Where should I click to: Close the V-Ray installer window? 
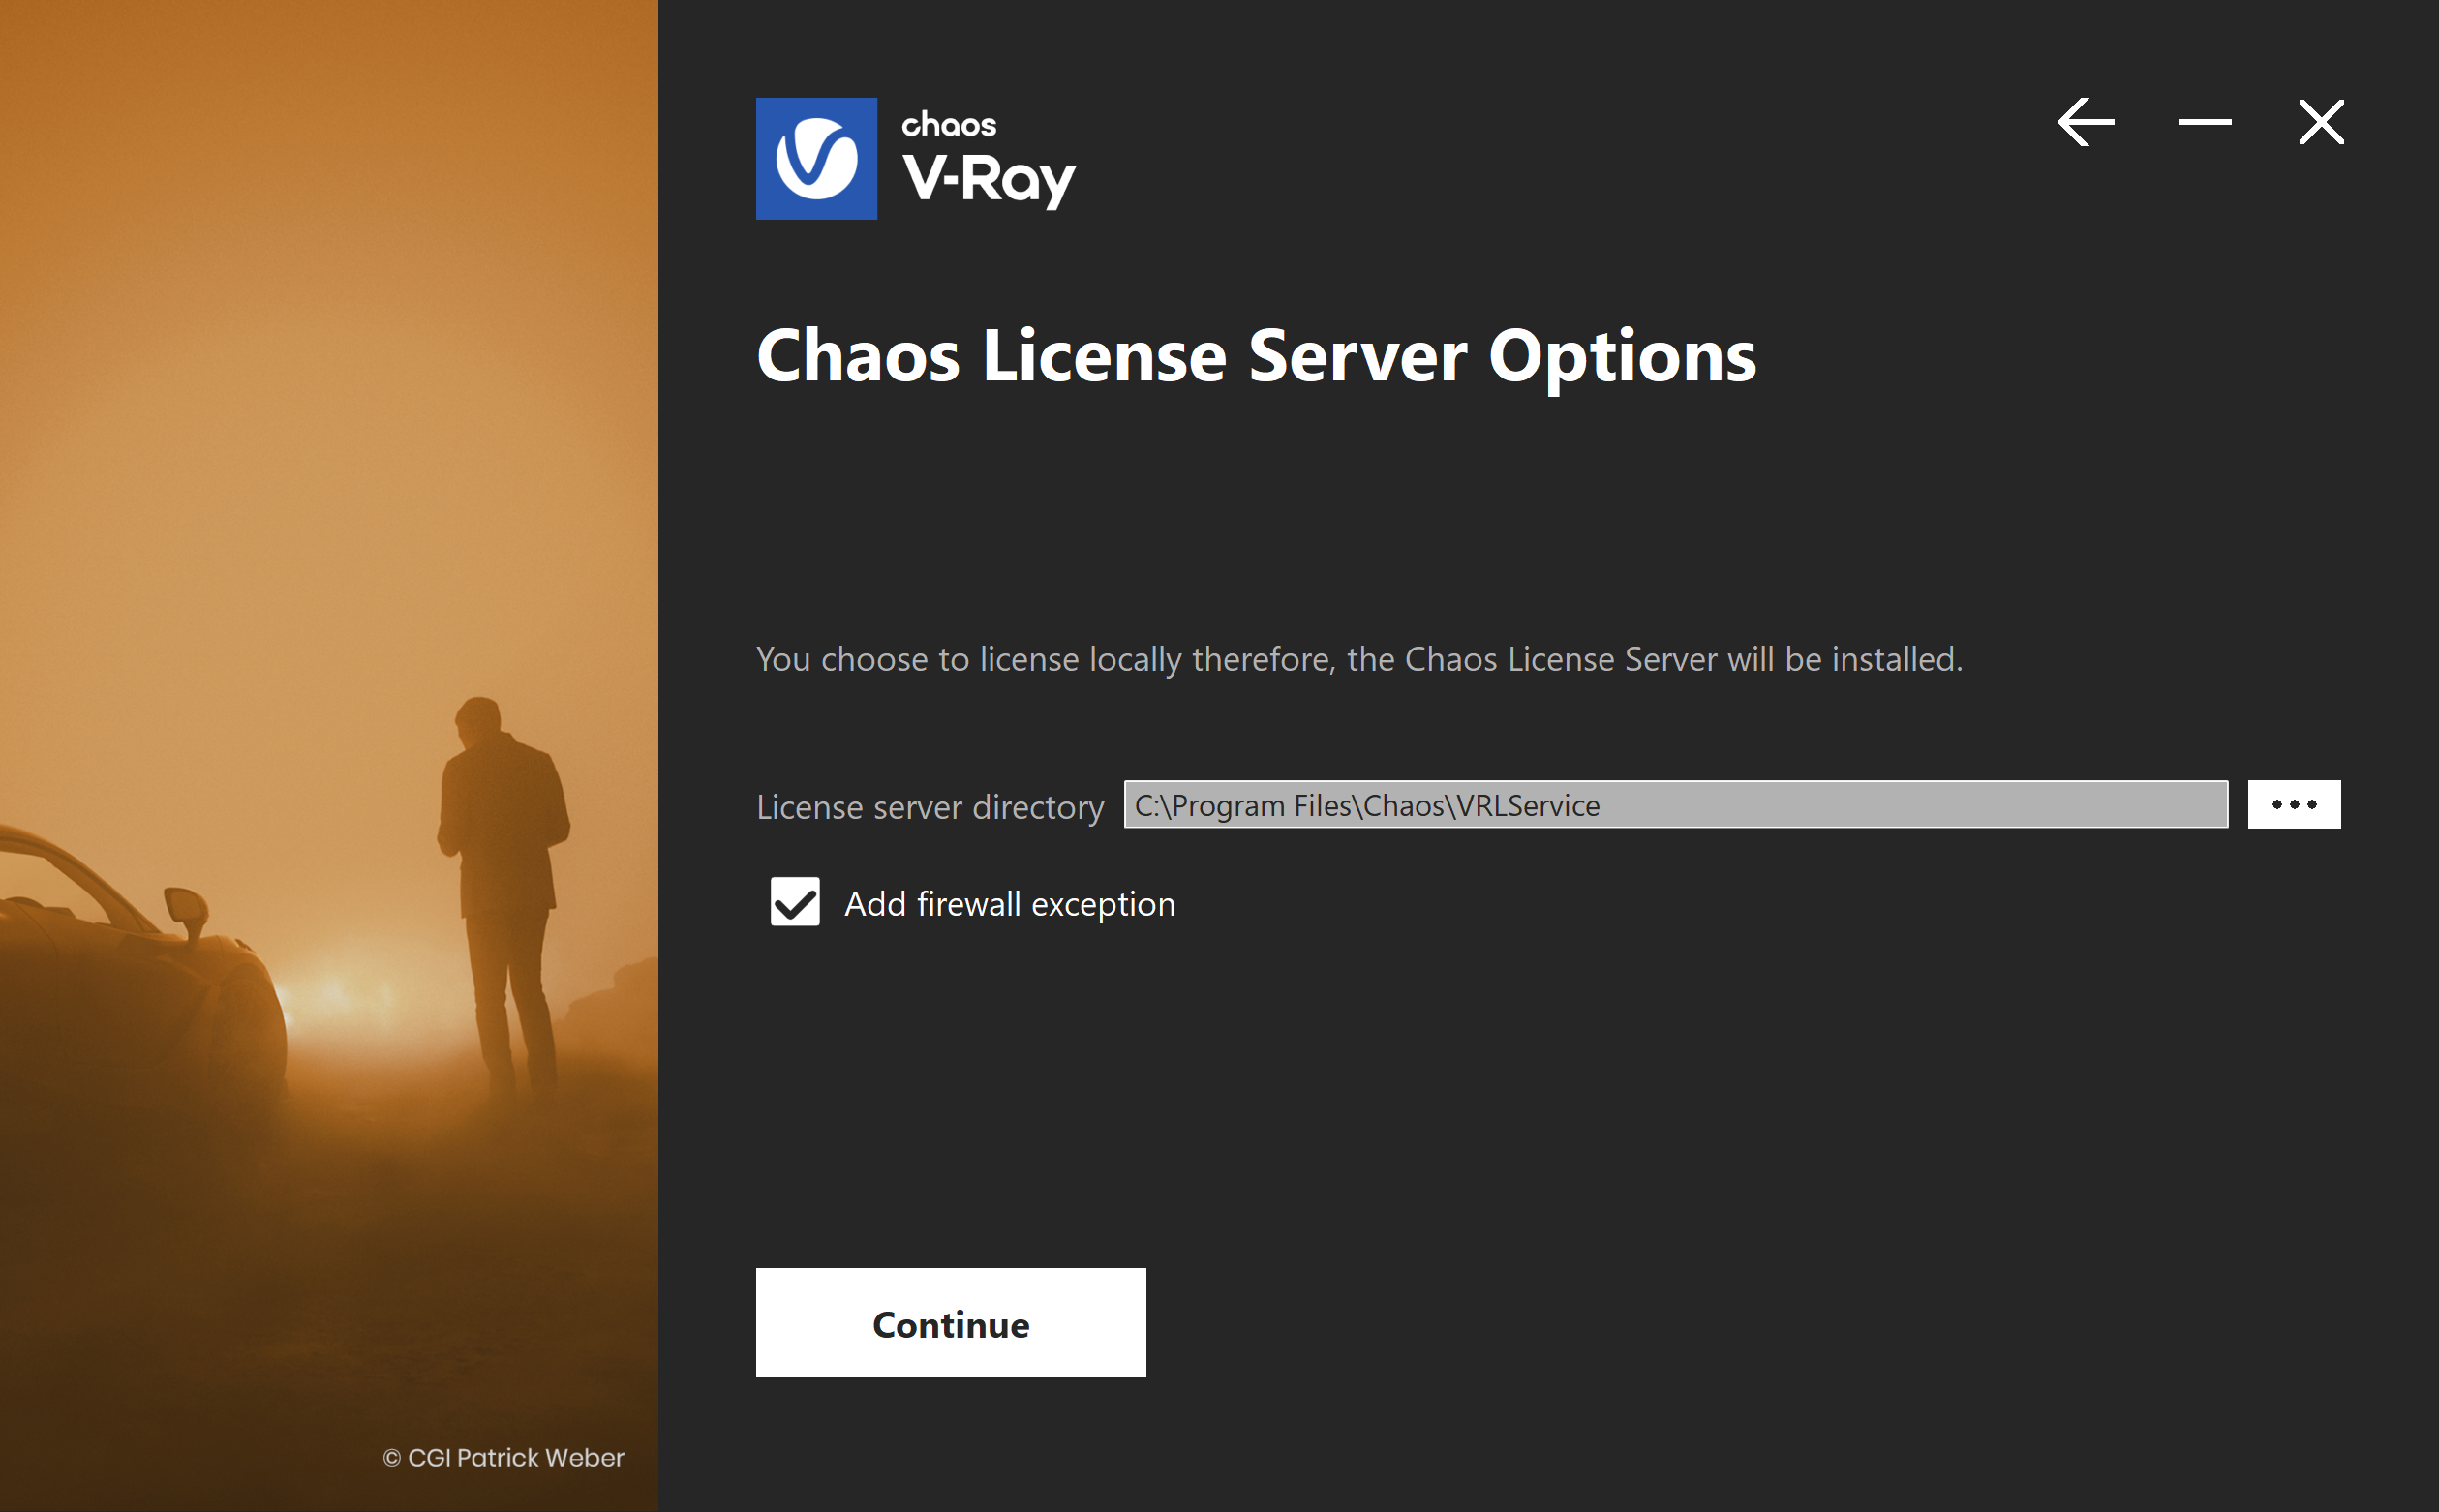pos(2321,122)
